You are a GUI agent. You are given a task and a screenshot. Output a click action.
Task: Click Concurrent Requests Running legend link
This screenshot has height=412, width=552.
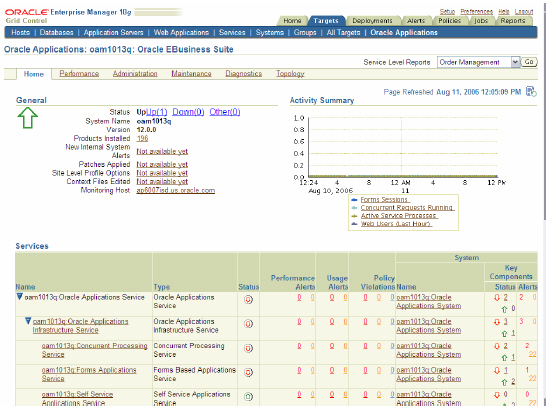tap(407, 208)
